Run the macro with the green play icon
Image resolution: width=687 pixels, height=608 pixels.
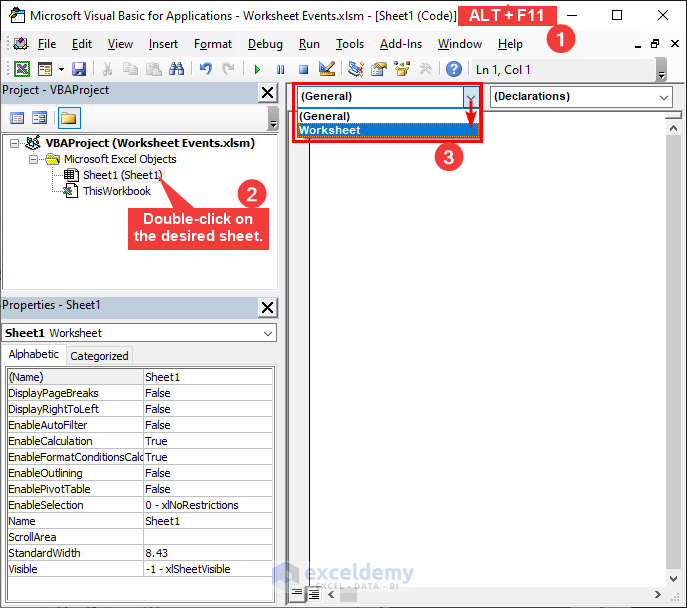tap(257, 69)
